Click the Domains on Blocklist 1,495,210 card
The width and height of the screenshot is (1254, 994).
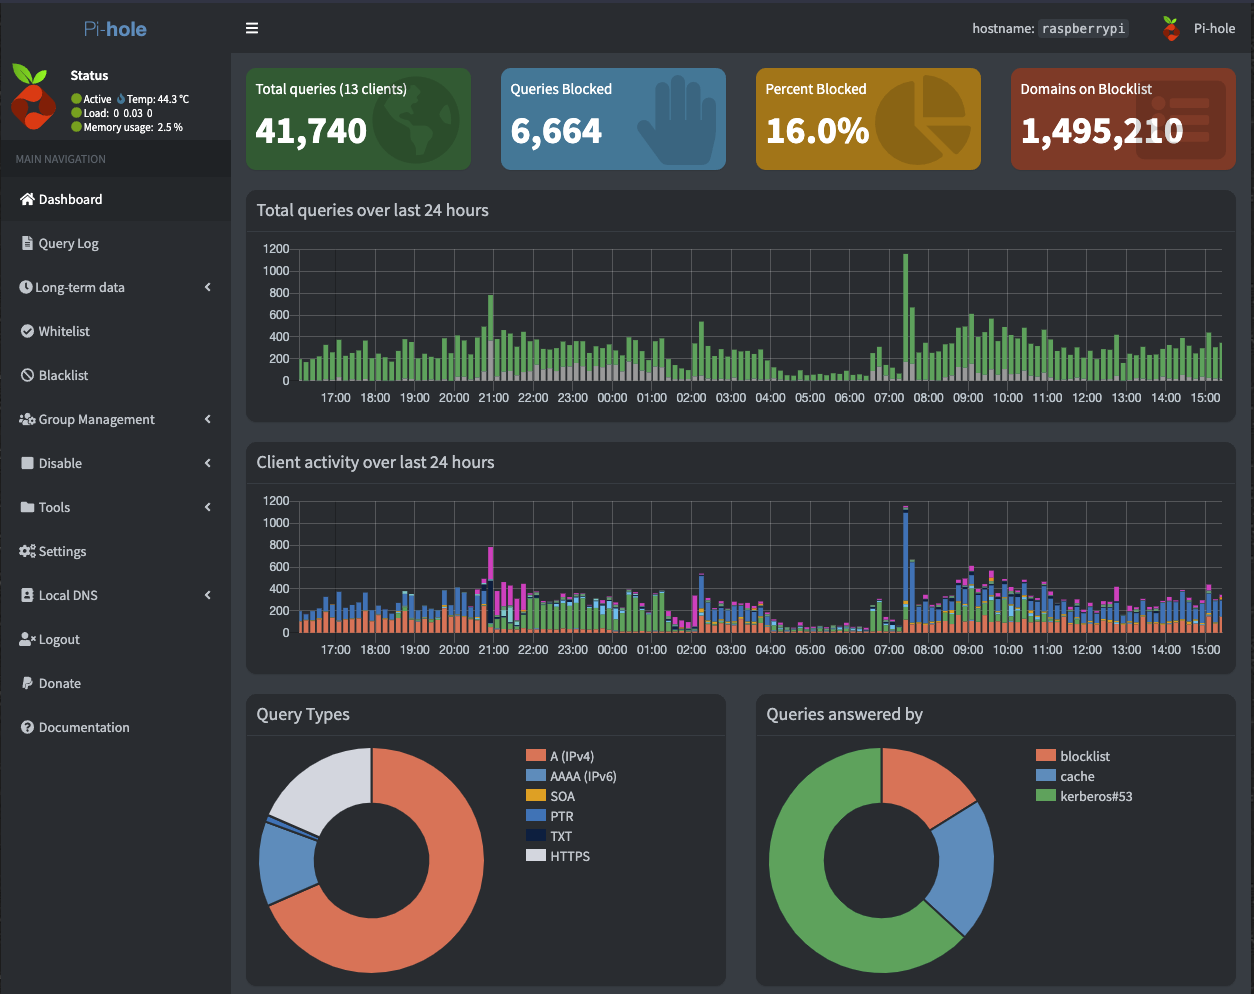tap(1123, 118)
